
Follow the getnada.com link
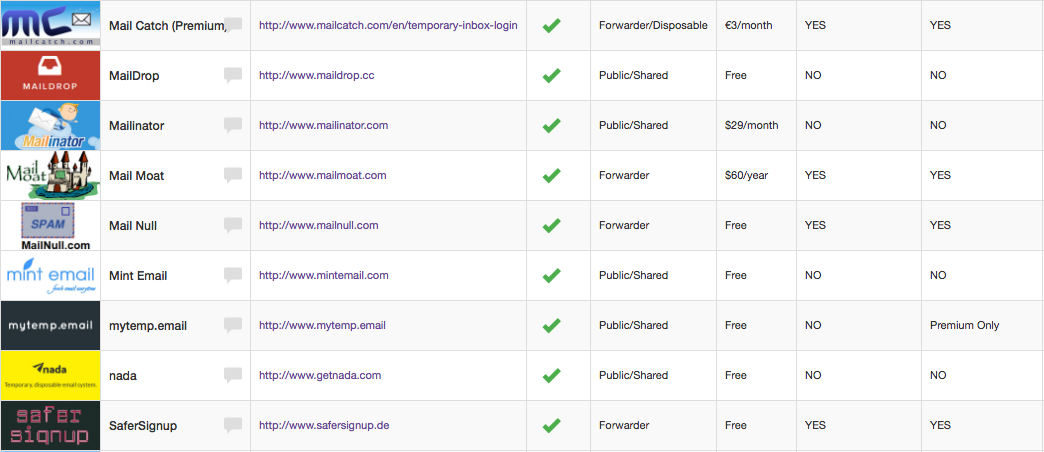pyautogui.click(x=320, y=375)
